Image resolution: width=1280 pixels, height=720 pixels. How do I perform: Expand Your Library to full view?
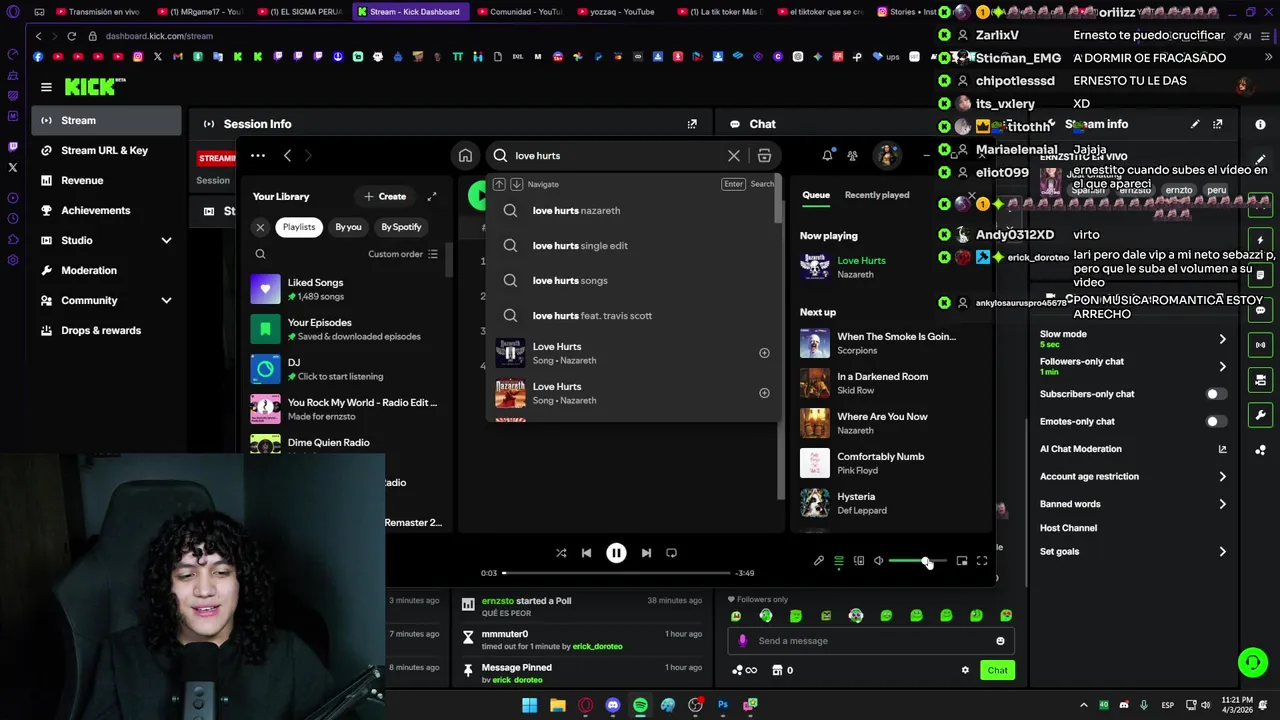tap(432, 197)
